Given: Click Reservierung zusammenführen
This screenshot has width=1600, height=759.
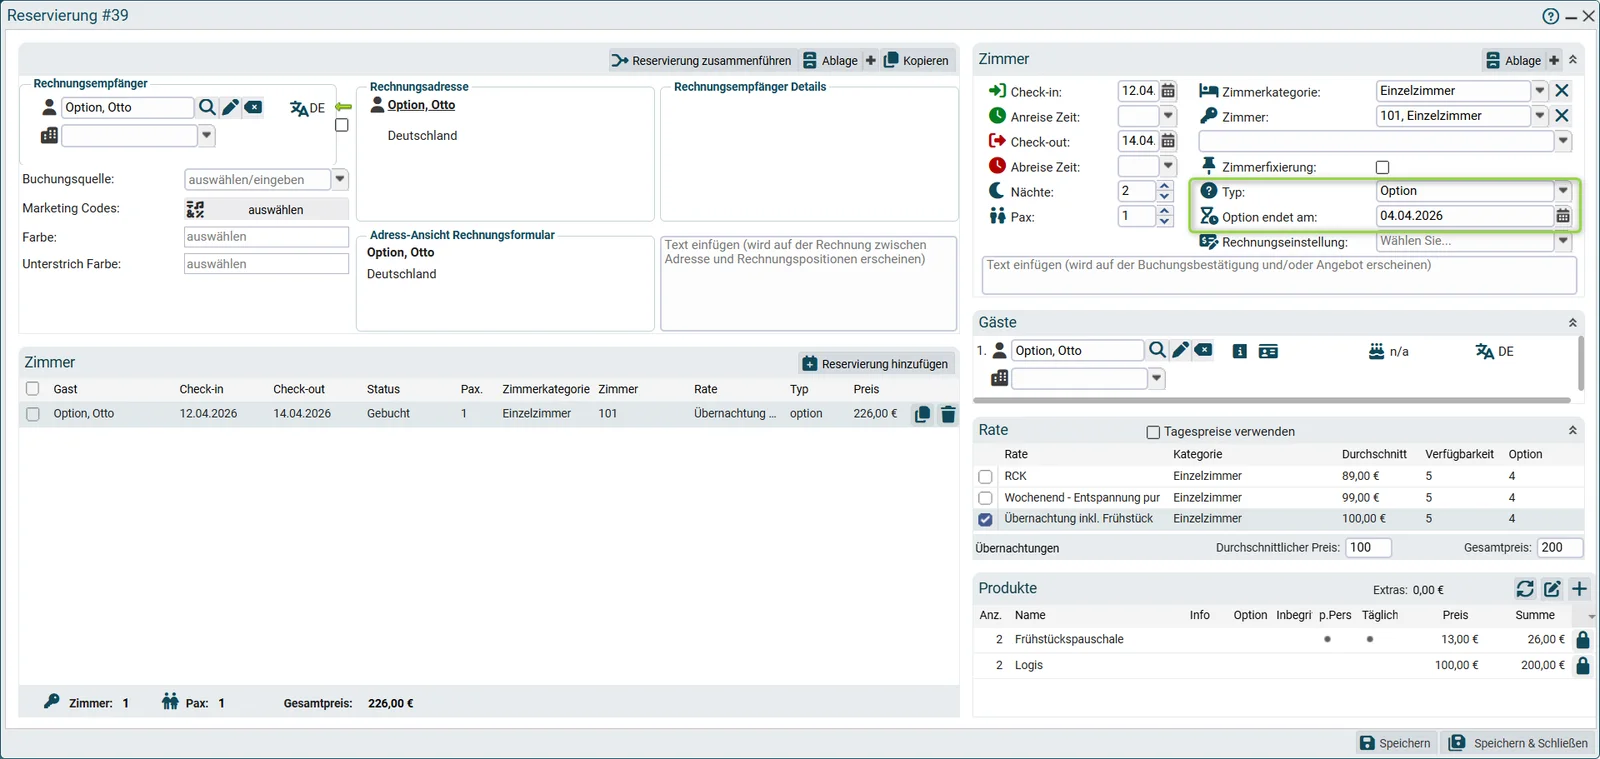Looking at the screenshot, I should click(x=701, y=60).
